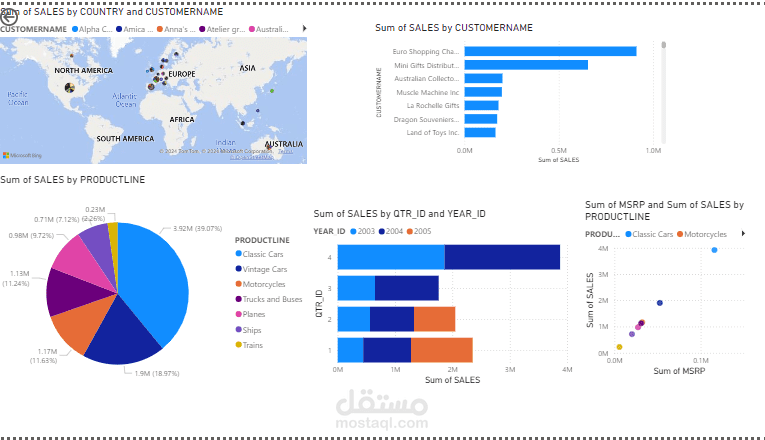Select Amica legend entry on map

134,29
